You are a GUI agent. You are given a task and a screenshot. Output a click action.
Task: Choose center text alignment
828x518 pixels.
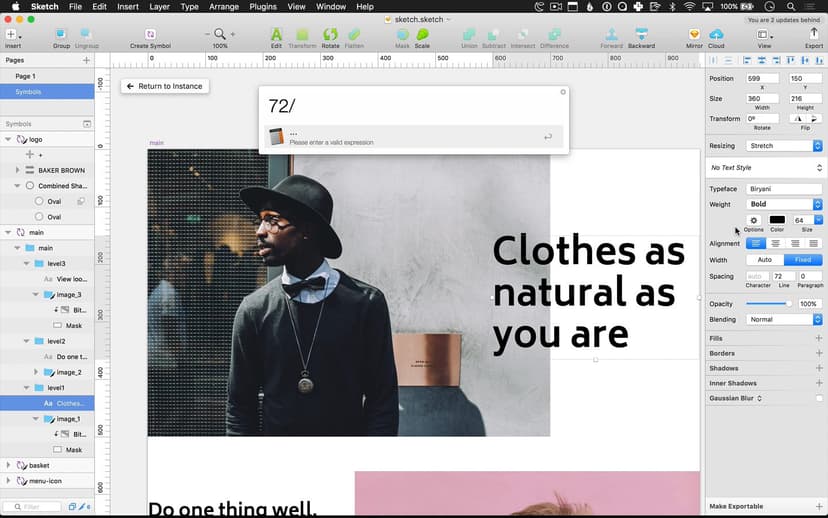[x=776, y=243]
